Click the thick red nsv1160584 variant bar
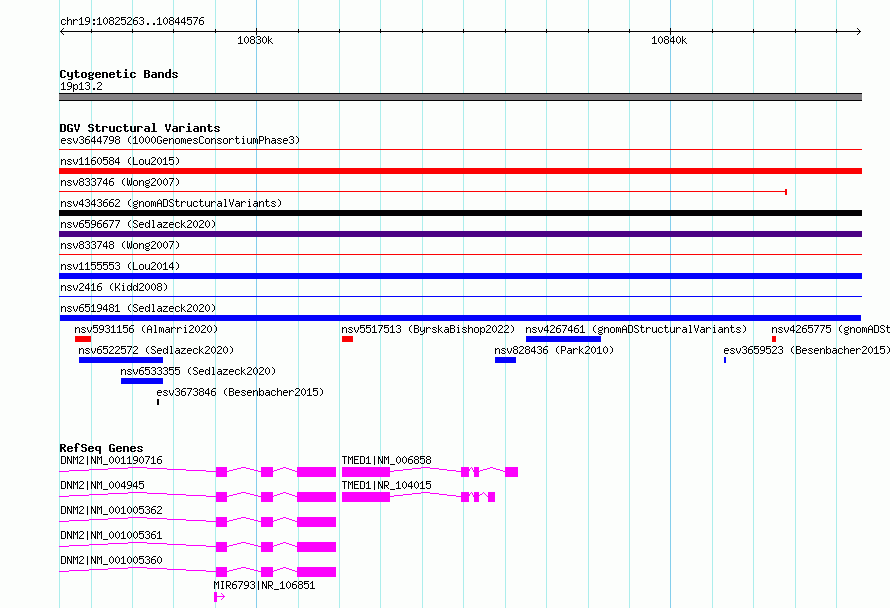Viewport: 890px width, 608px height. pyautogui.click(x=460, y=171)
